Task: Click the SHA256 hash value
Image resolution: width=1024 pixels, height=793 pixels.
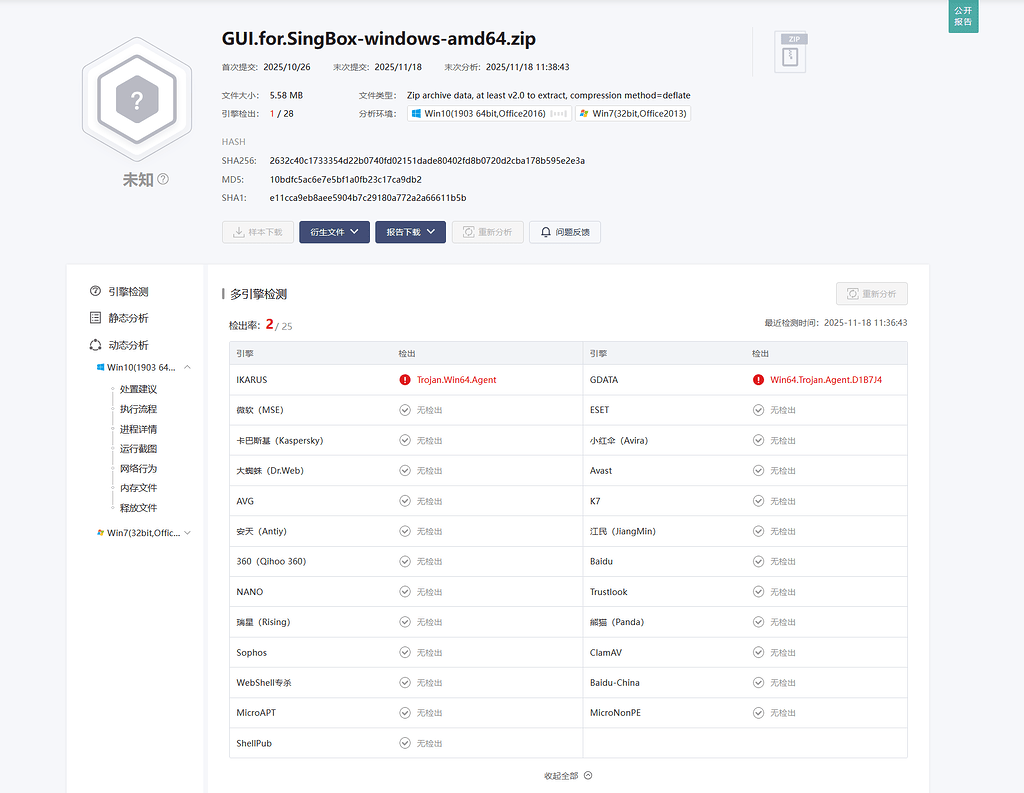Action: click(427, 161)
